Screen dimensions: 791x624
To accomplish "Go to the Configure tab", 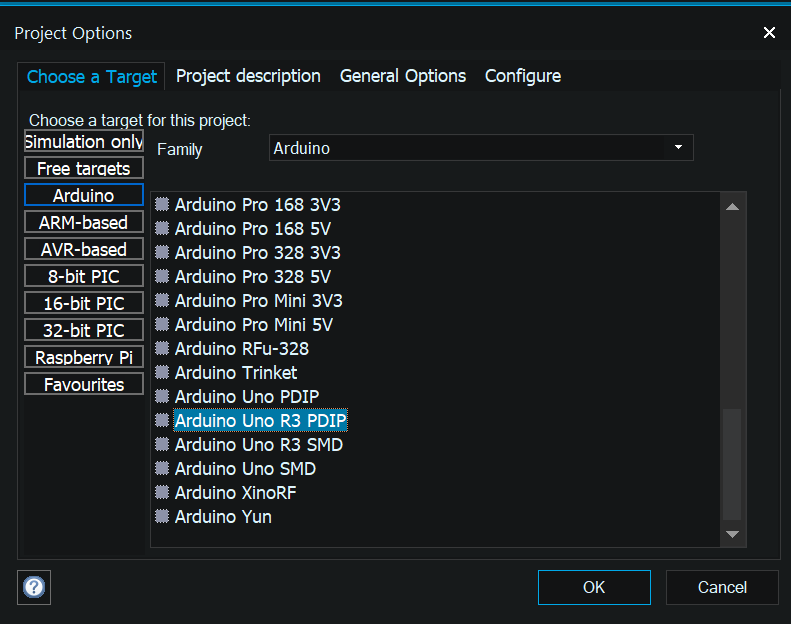I will click(x=522, y=76).
